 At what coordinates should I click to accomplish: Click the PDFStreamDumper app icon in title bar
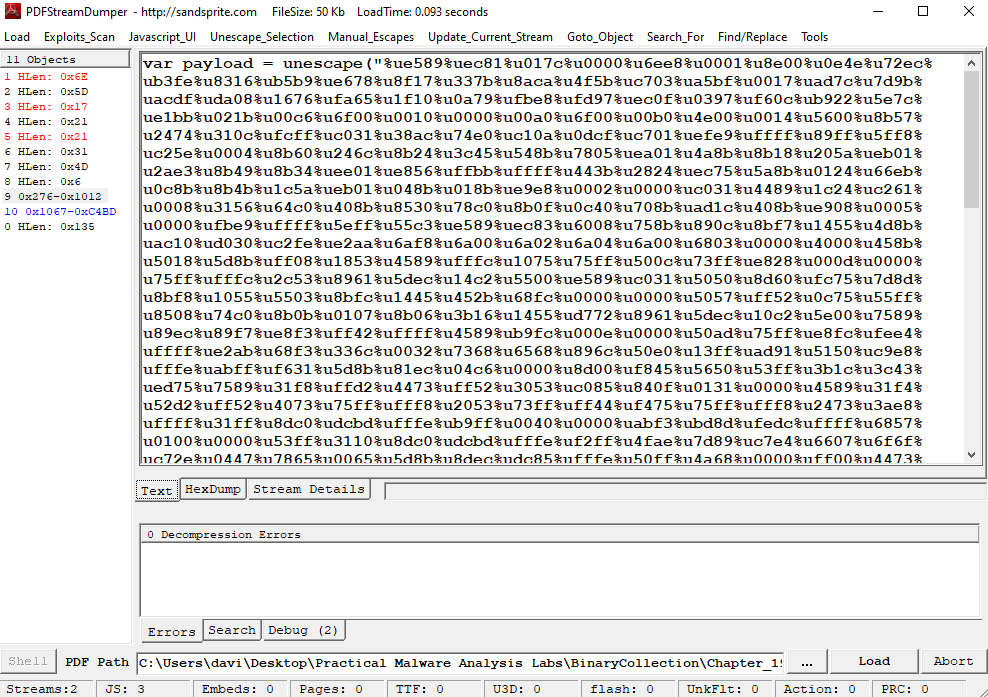coord(12,11)
